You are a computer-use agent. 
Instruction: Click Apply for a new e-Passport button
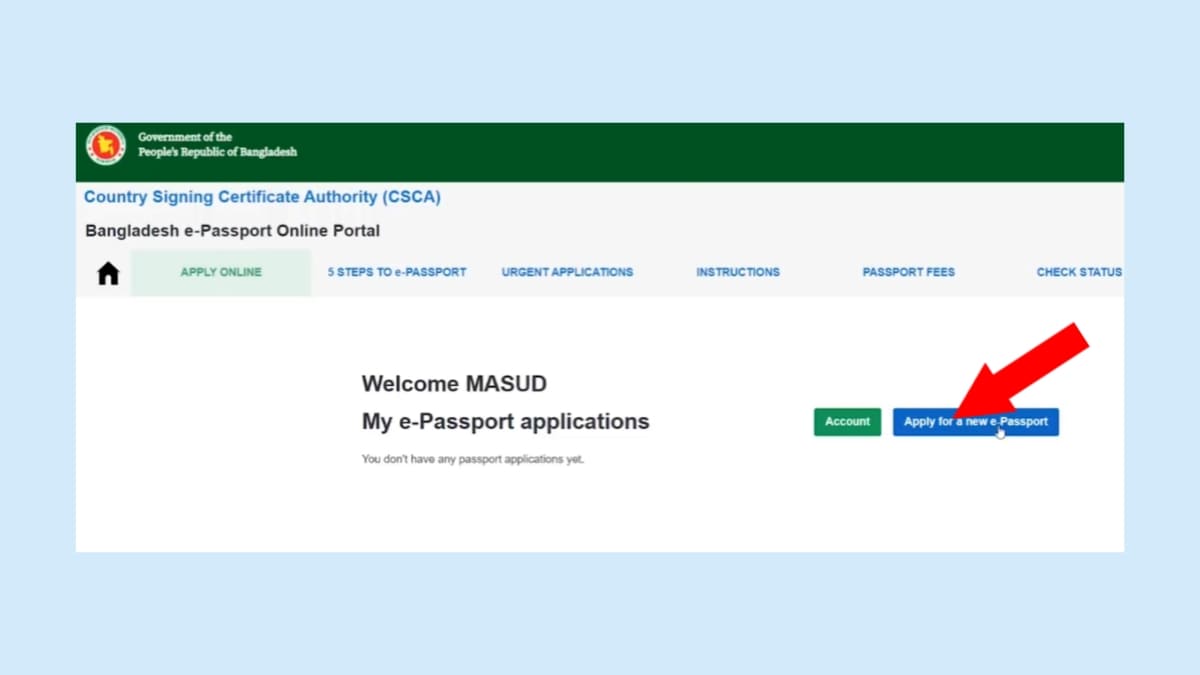click(x=975, y=422)
